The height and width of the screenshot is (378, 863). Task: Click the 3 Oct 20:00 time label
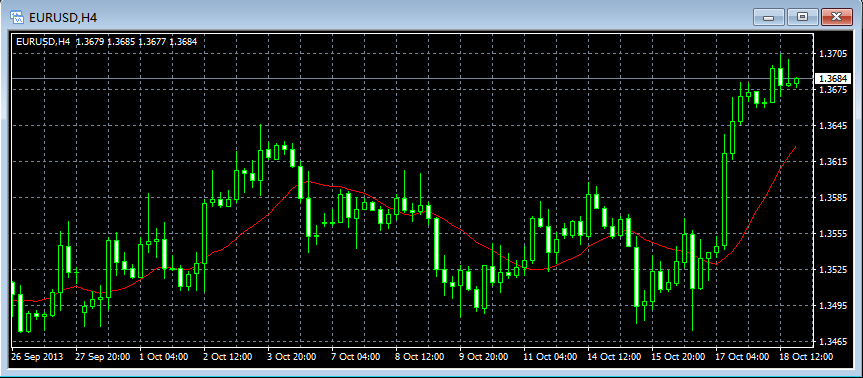coord(293,357)
